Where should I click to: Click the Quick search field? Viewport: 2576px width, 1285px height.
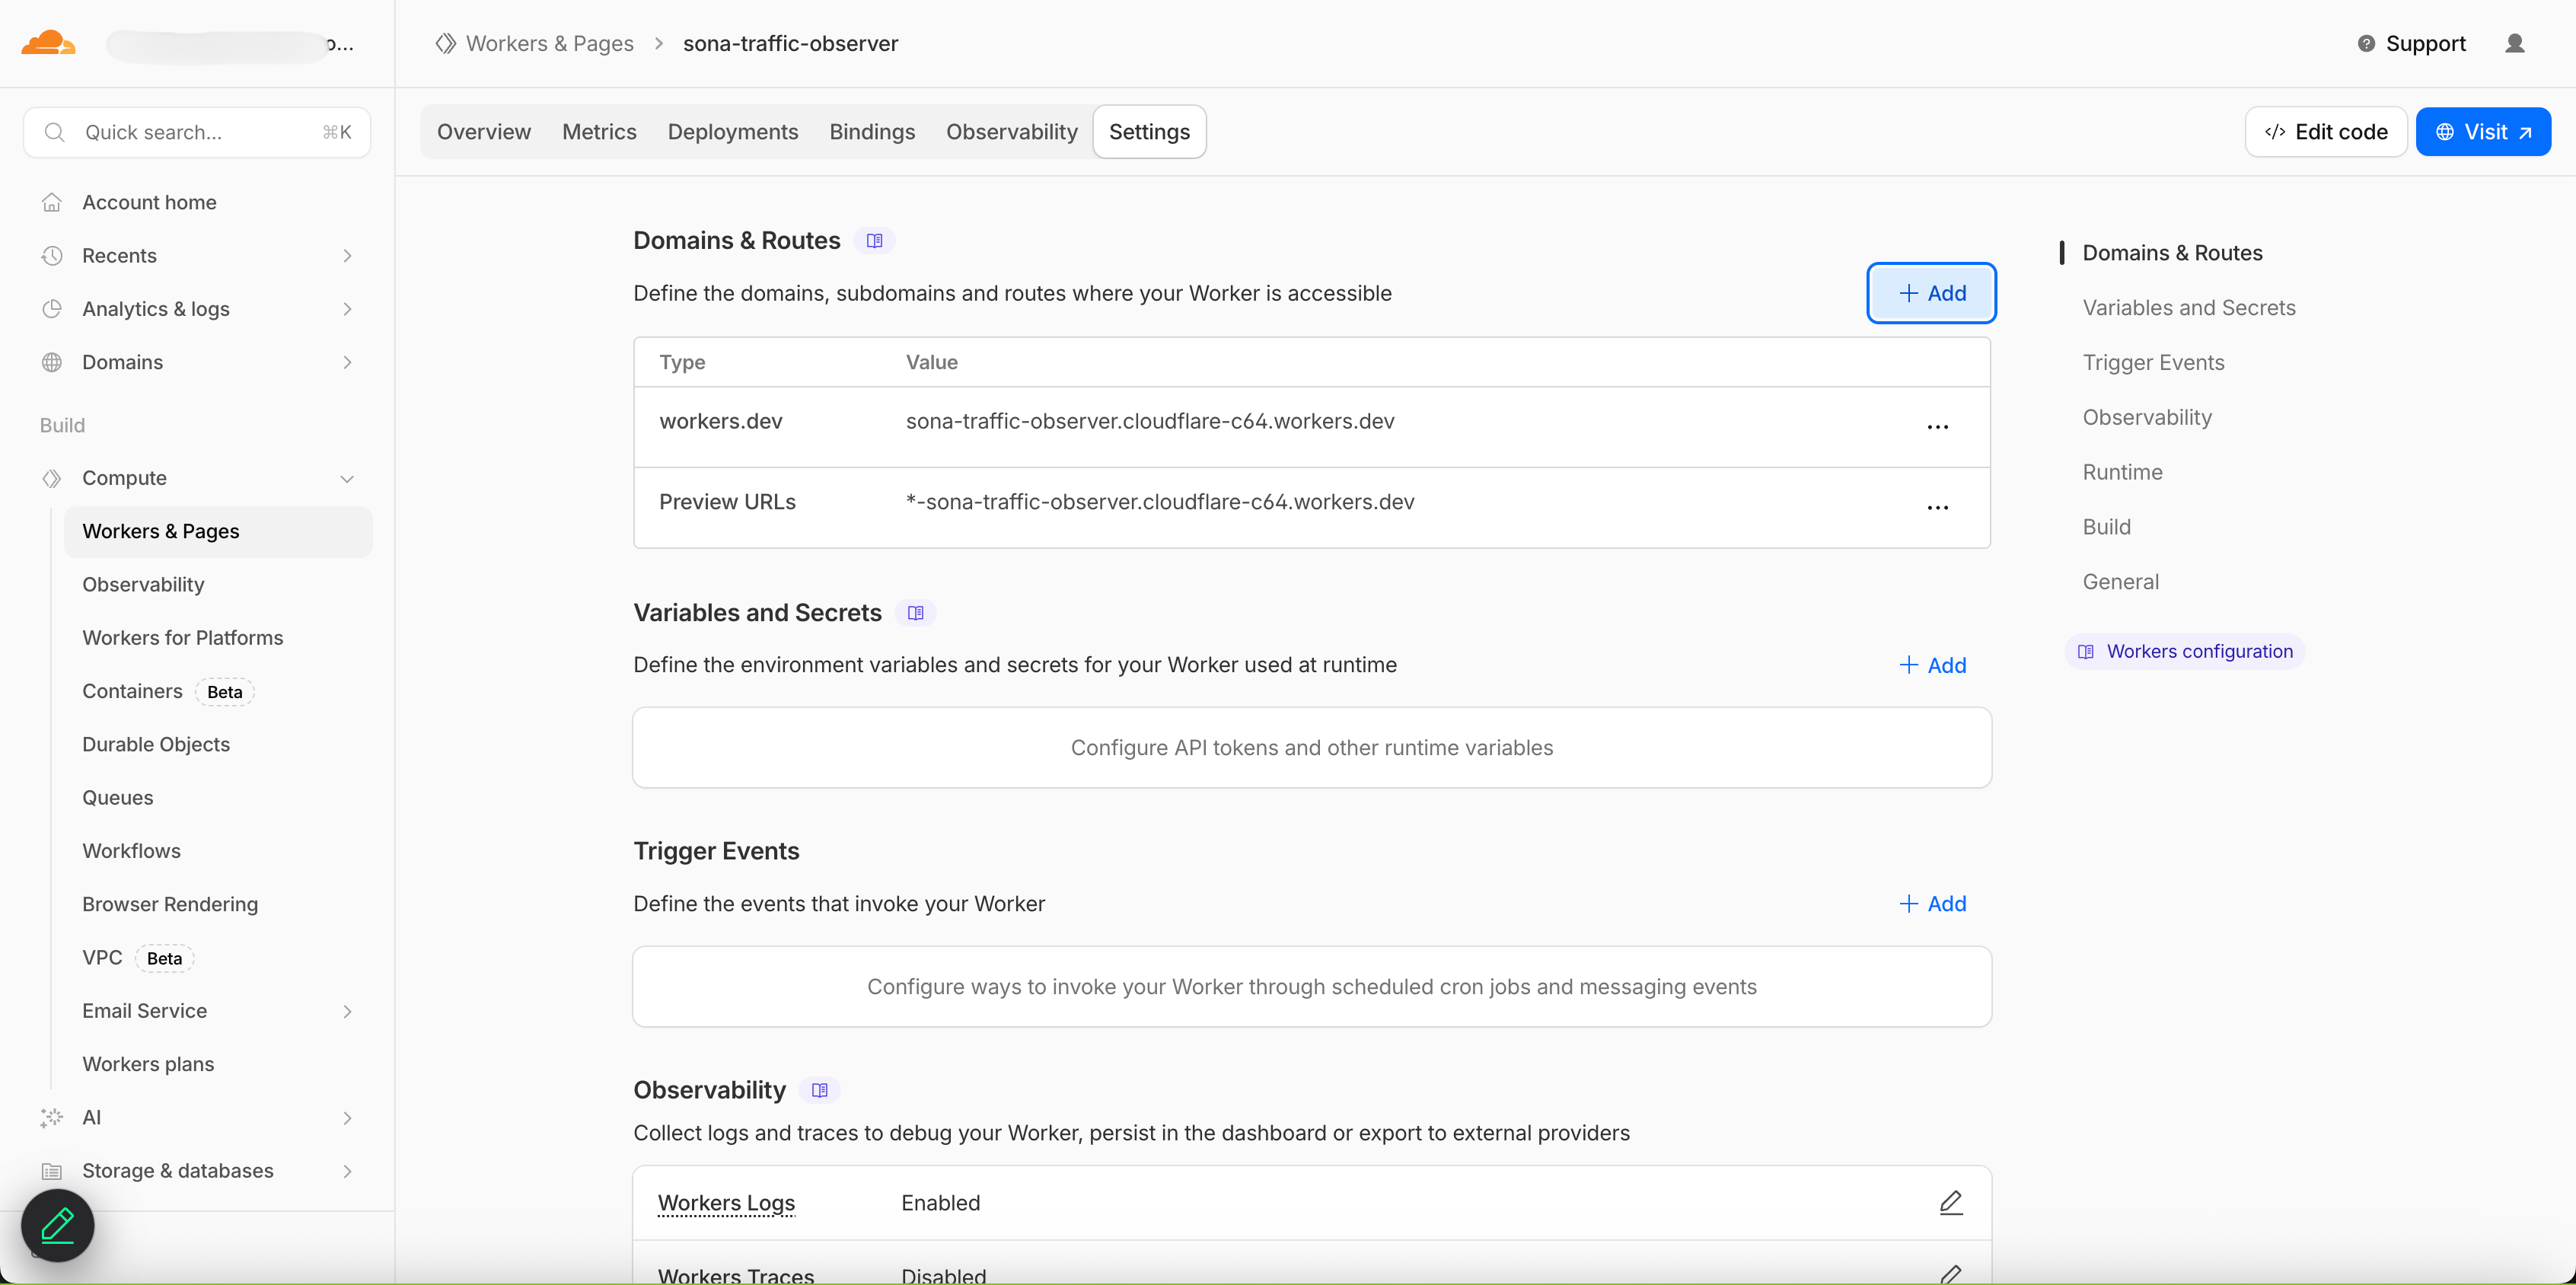point(196,131)
